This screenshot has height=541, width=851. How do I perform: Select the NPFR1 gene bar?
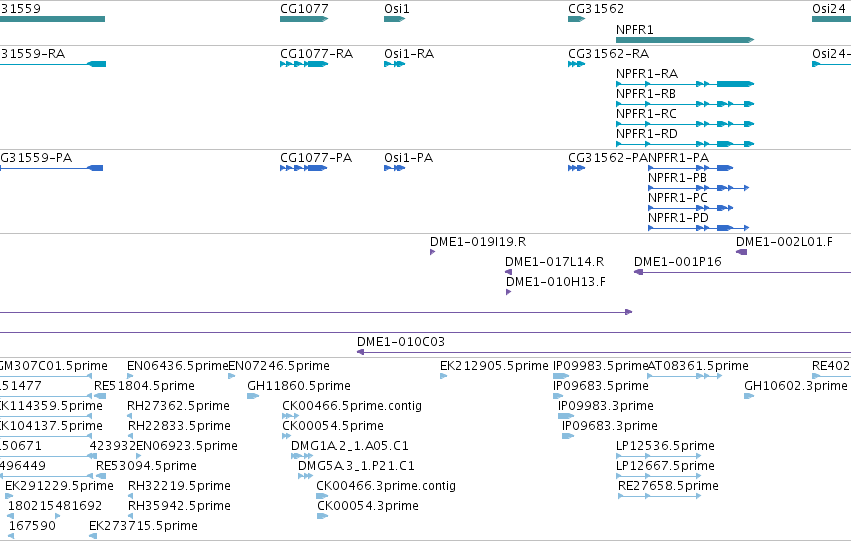tap(685, 40)
